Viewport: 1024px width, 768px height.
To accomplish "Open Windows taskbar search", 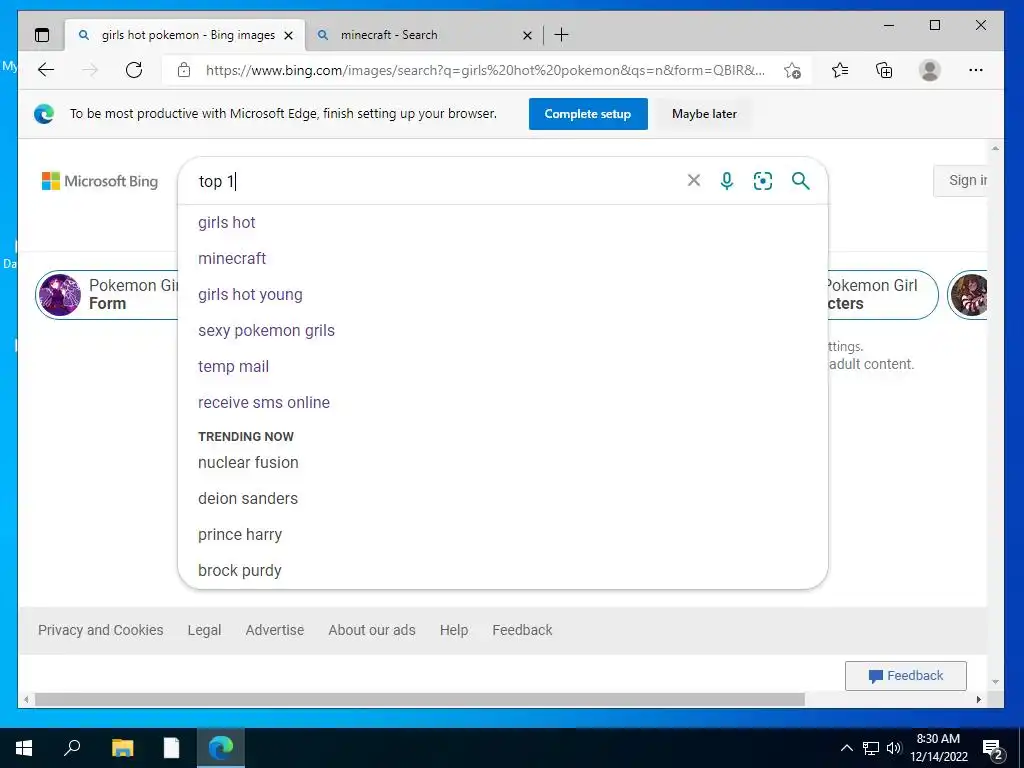I will tap(72, 748).
